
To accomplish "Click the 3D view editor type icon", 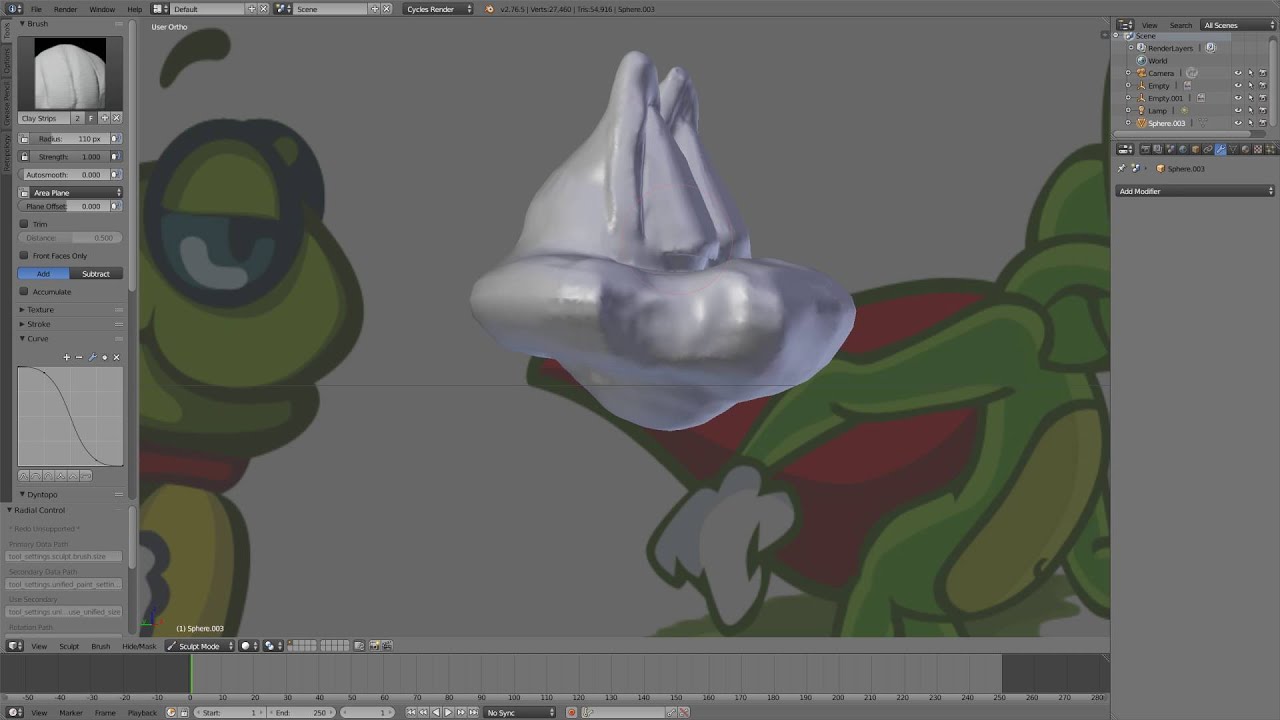I will tap(14, 646).
